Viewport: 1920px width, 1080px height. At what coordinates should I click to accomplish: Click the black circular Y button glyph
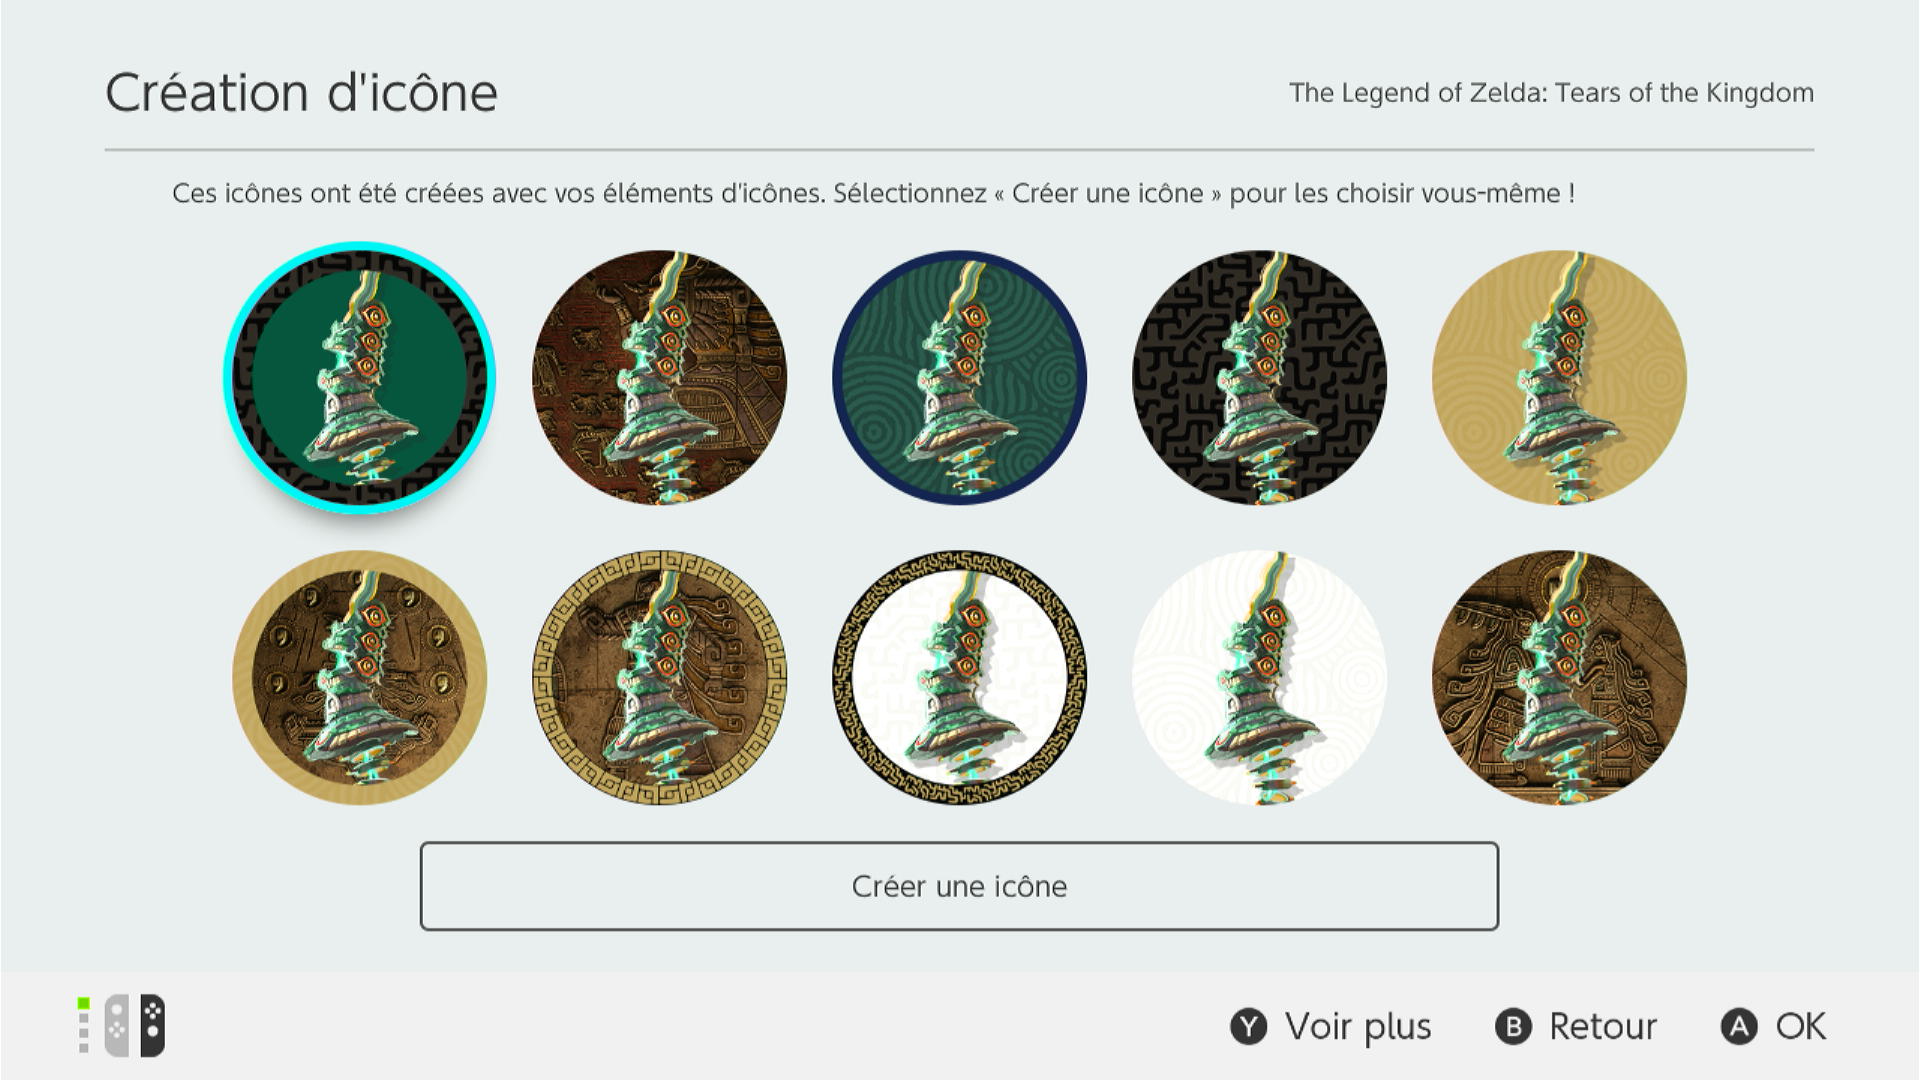coord(1248,1027)
